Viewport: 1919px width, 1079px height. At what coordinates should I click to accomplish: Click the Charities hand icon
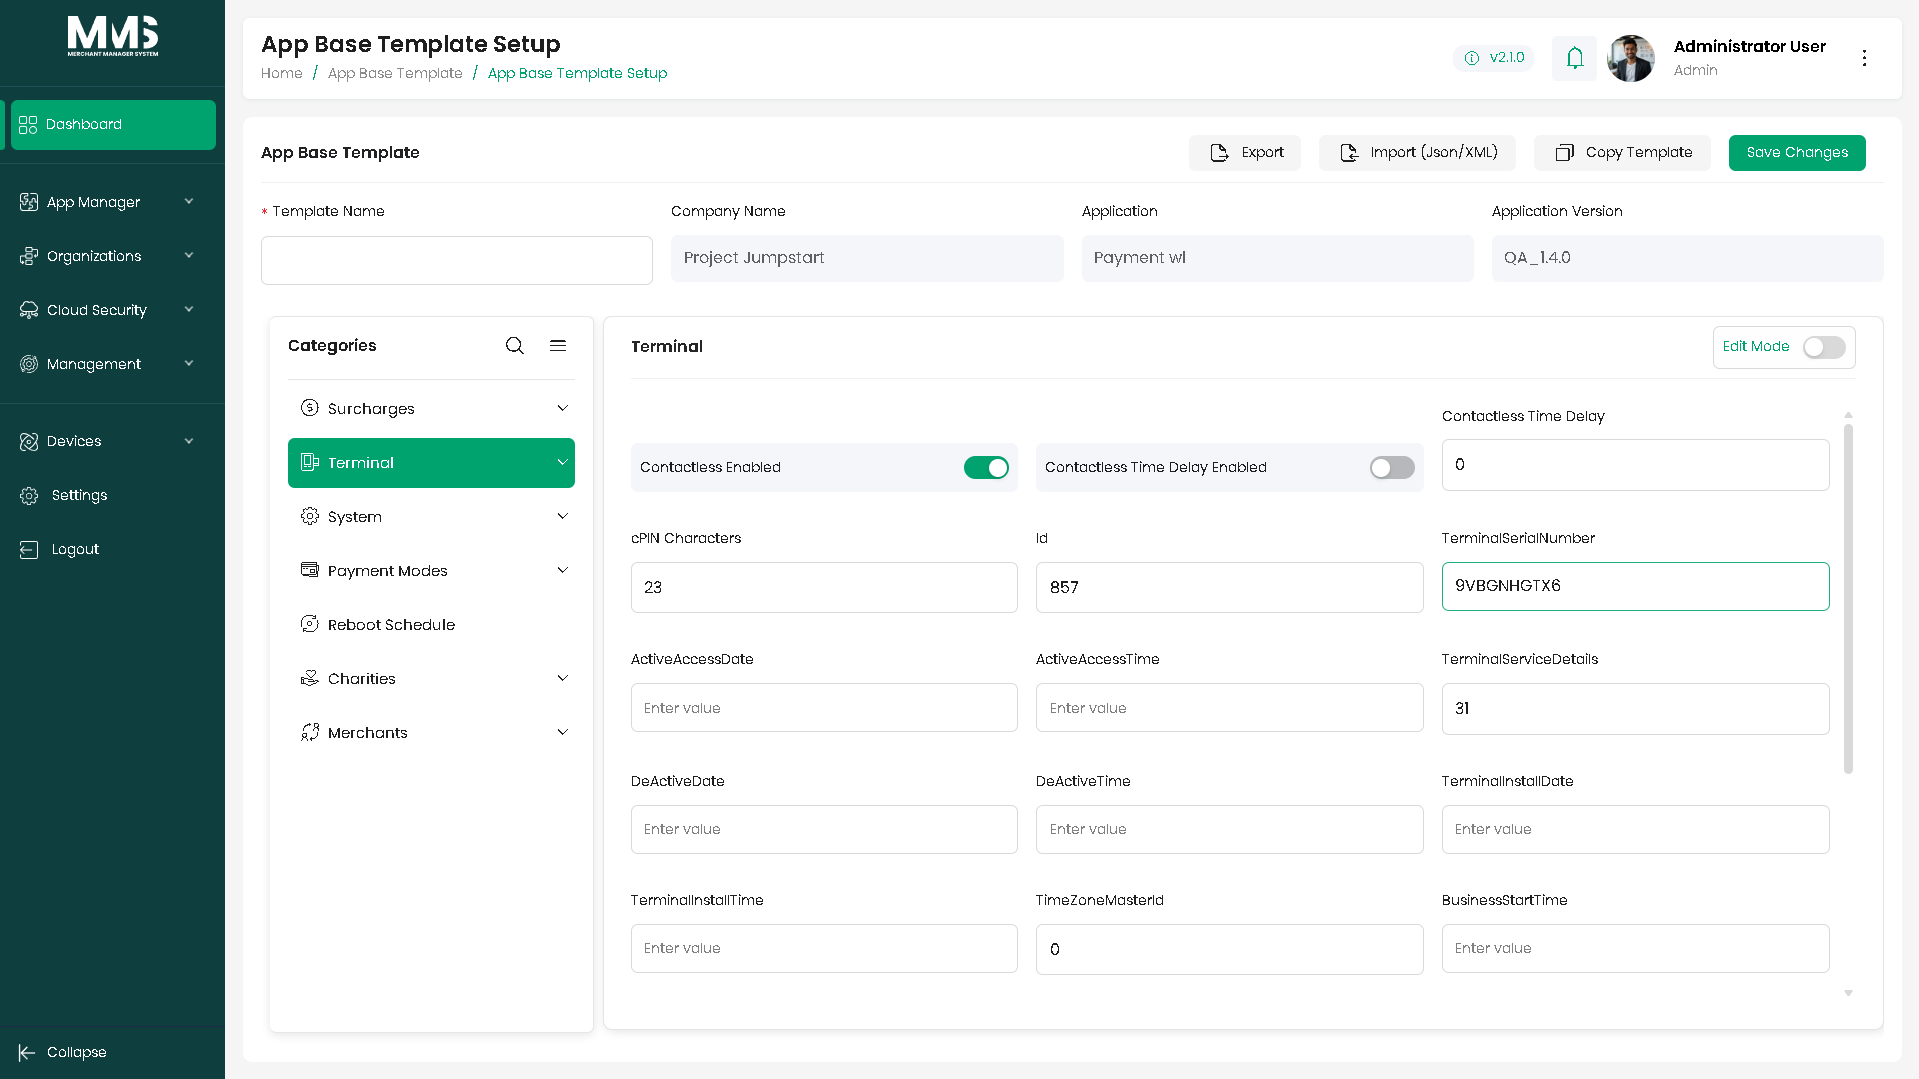[x=310, y=678]
